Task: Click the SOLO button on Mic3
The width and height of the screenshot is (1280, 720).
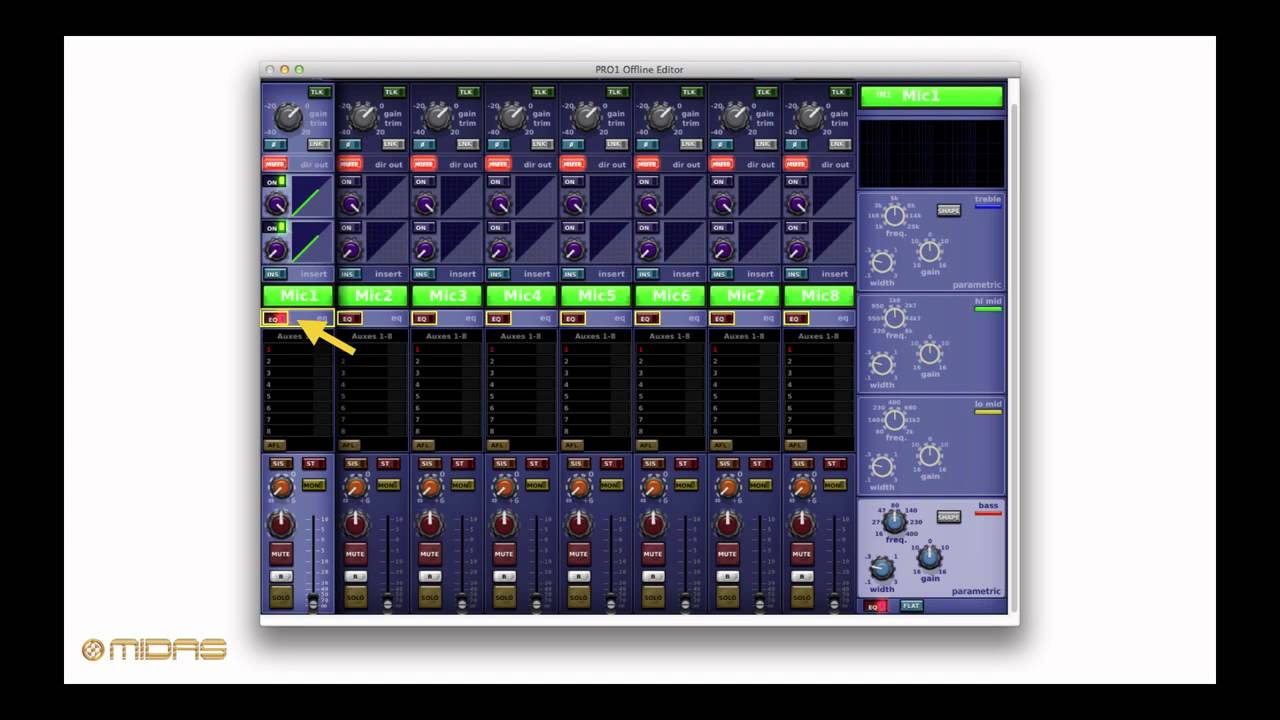Action: 429,598
